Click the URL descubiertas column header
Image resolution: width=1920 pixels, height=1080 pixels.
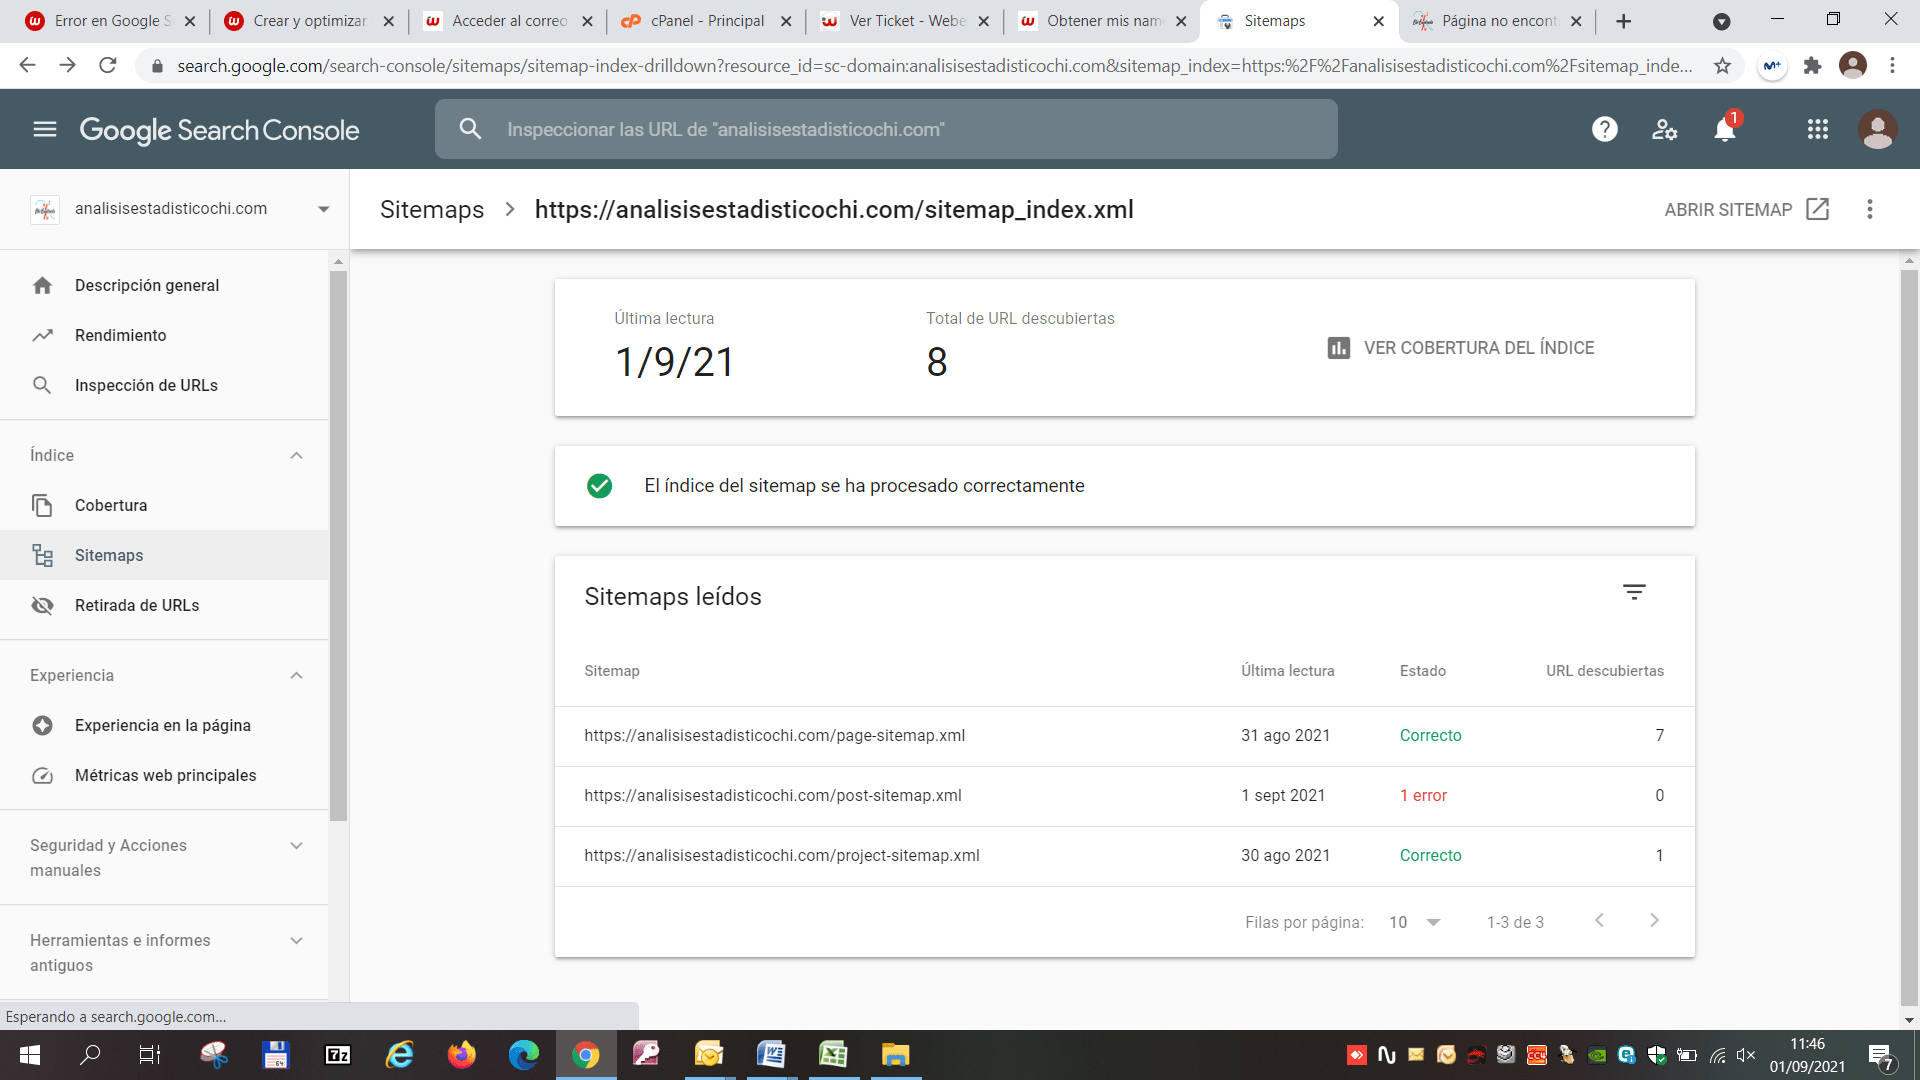[1605, 671]
